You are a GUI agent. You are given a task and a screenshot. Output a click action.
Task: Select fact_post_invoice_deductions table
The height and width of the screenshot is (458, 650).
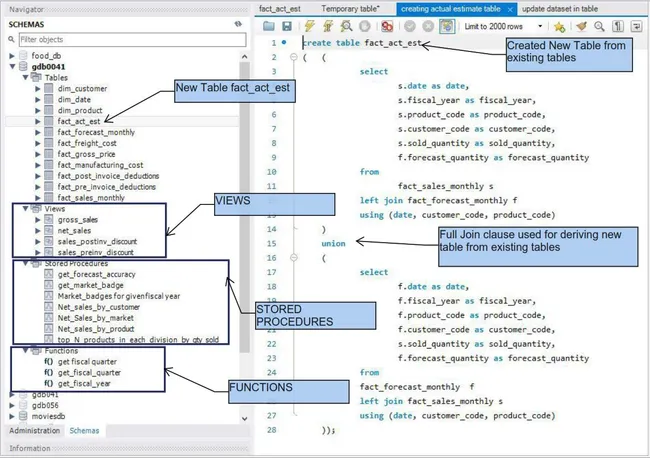[x=108, y=176]
